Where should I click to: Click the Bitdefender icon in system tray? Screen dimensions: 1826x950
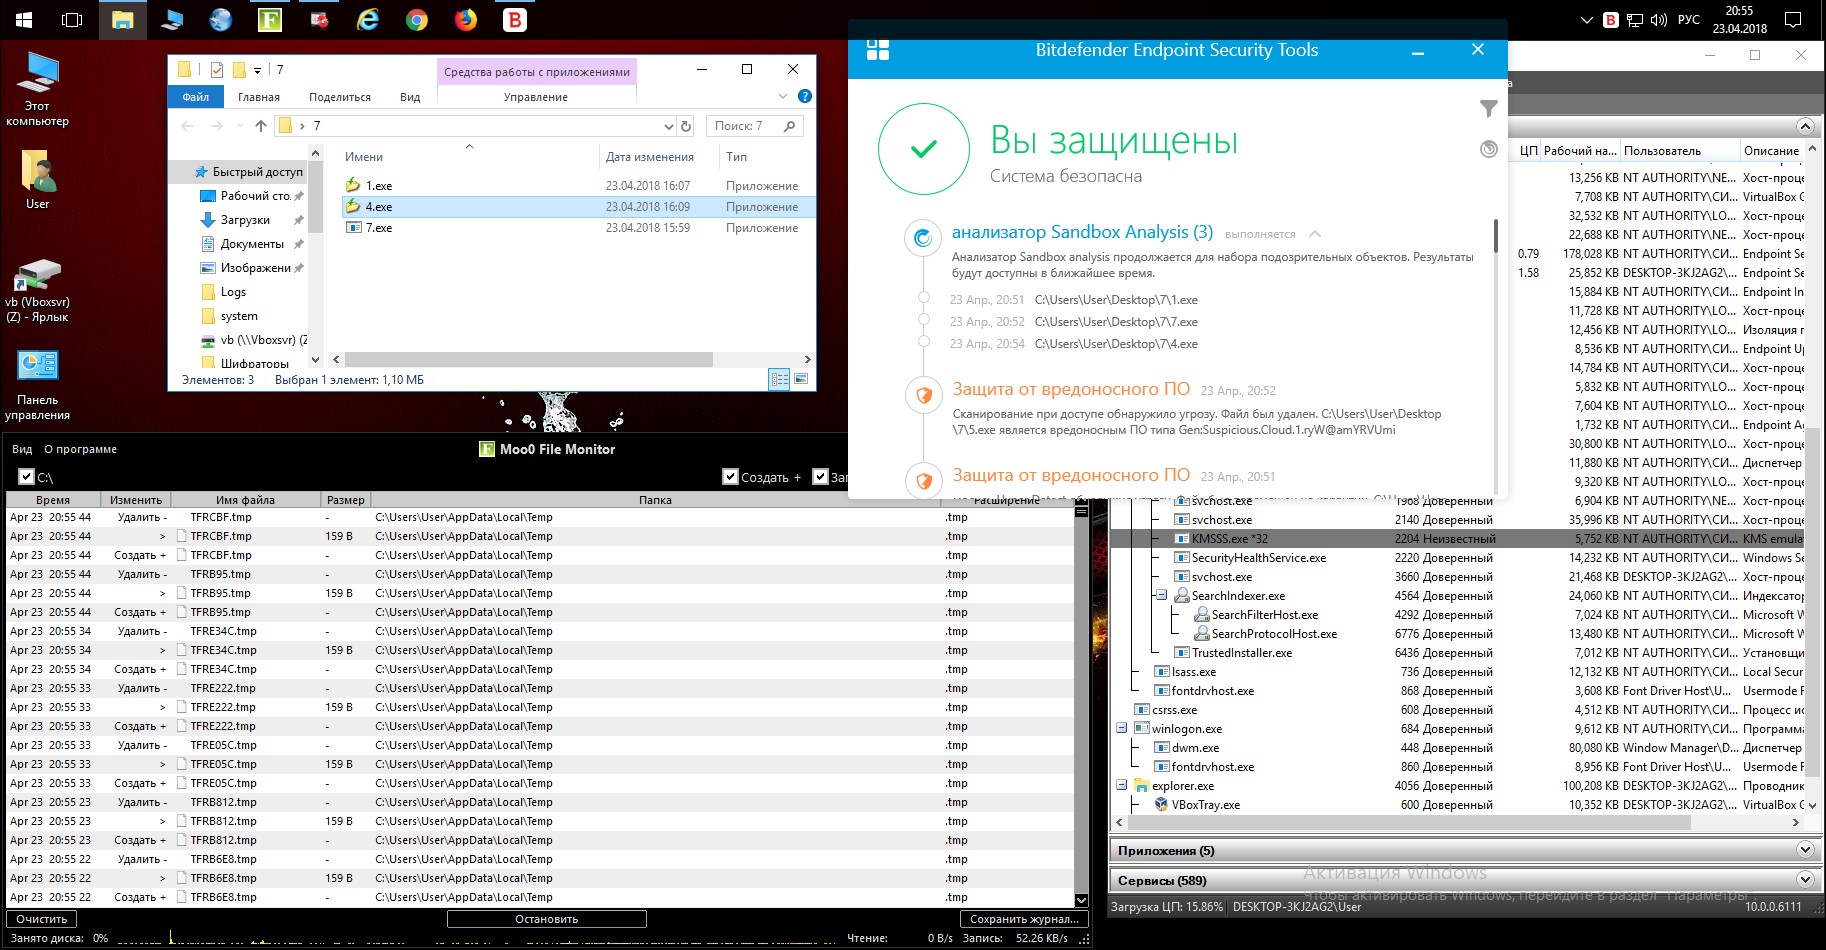coord(1611,20)
